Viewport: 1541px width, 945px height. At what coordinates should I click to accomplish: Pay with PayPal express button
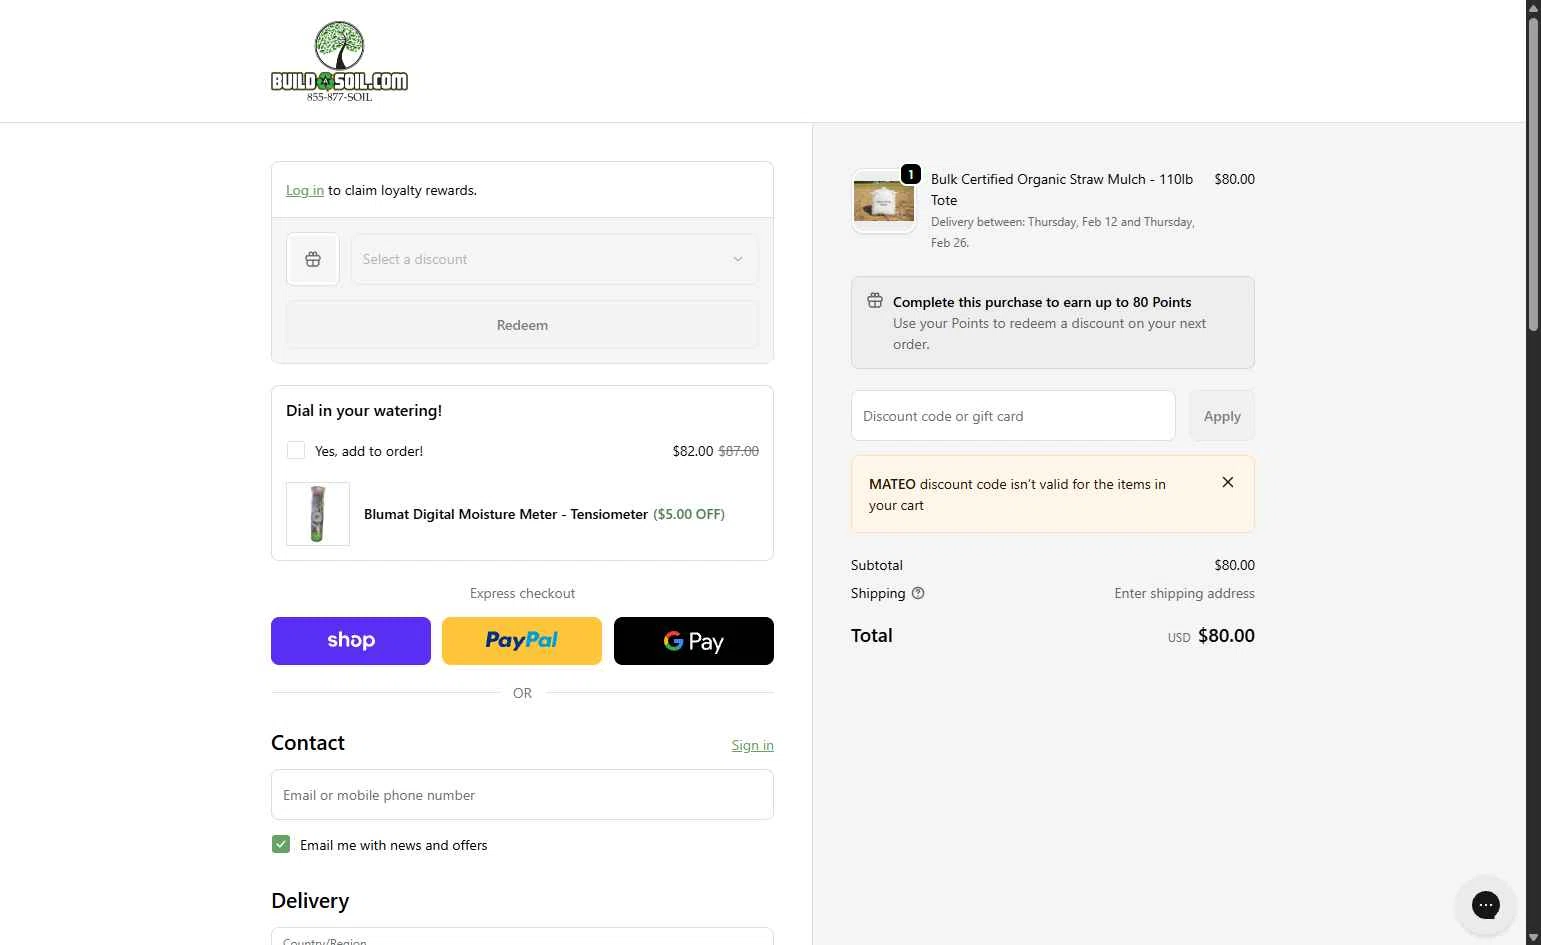(x=522, y=641)
